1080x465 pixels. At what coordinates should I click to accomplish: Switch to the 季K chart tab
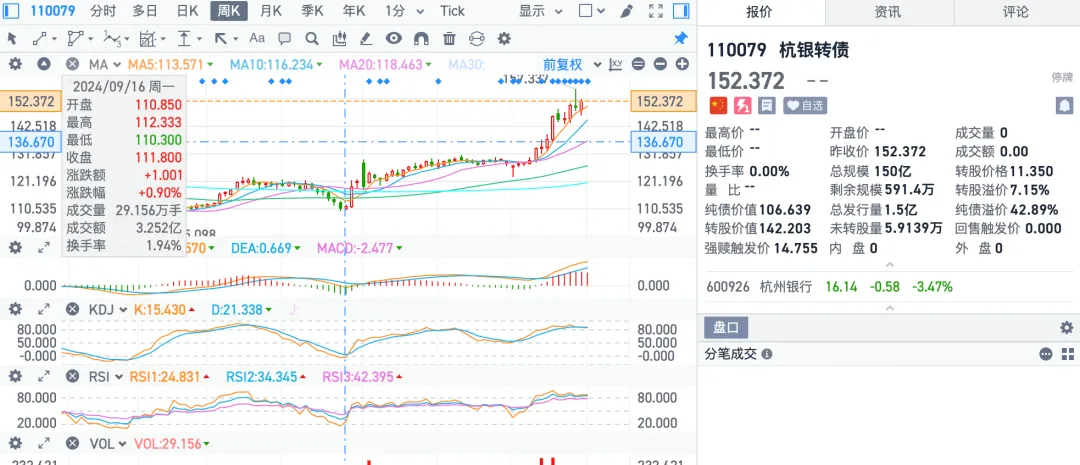(x=312, y=11)
